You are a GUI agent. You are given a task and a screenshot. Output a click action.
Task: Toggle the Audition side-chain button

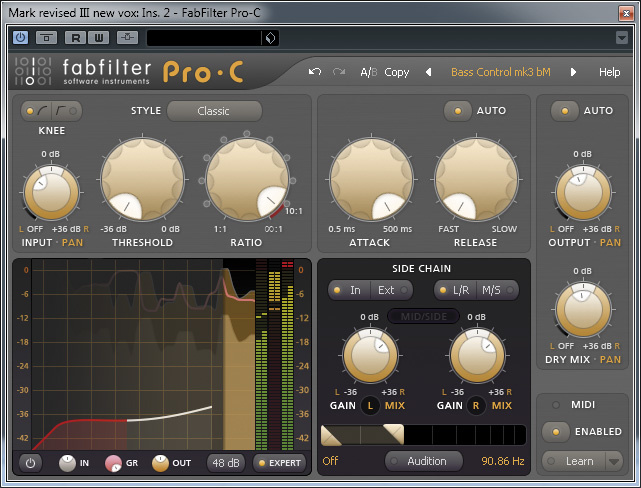(424, 461)
